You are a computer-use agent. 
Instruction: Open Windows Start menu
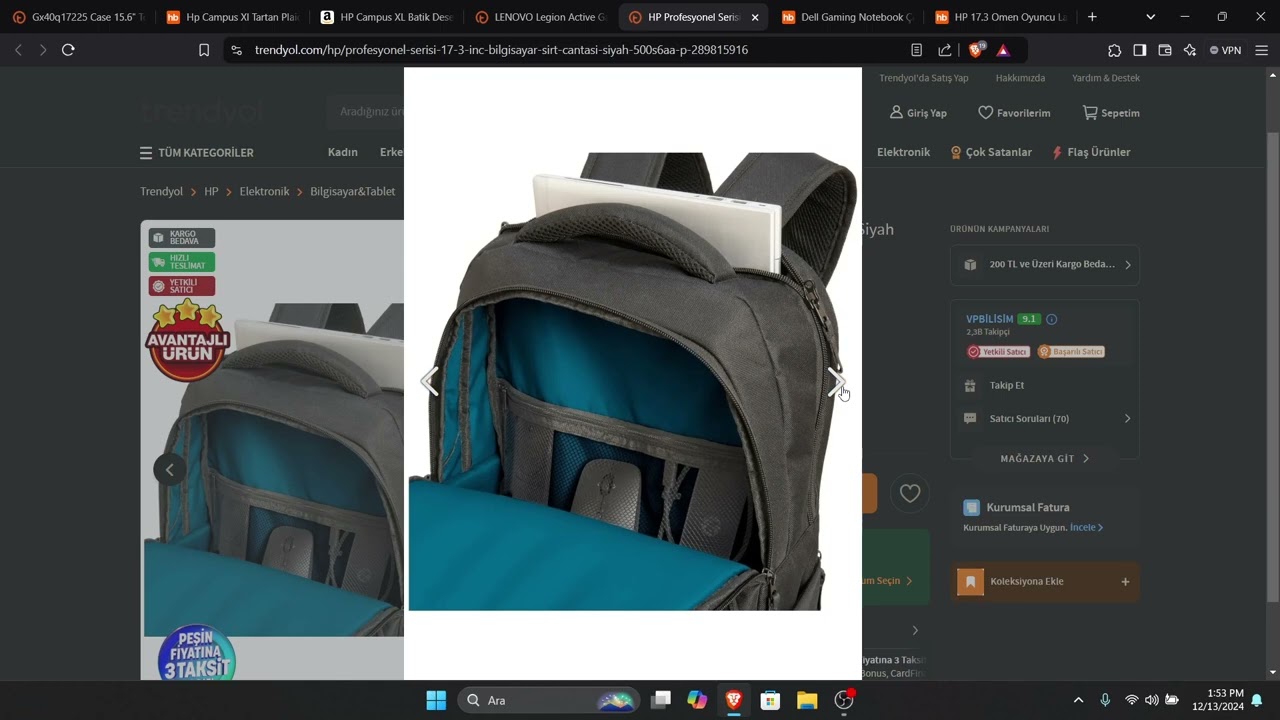[436, 700]
